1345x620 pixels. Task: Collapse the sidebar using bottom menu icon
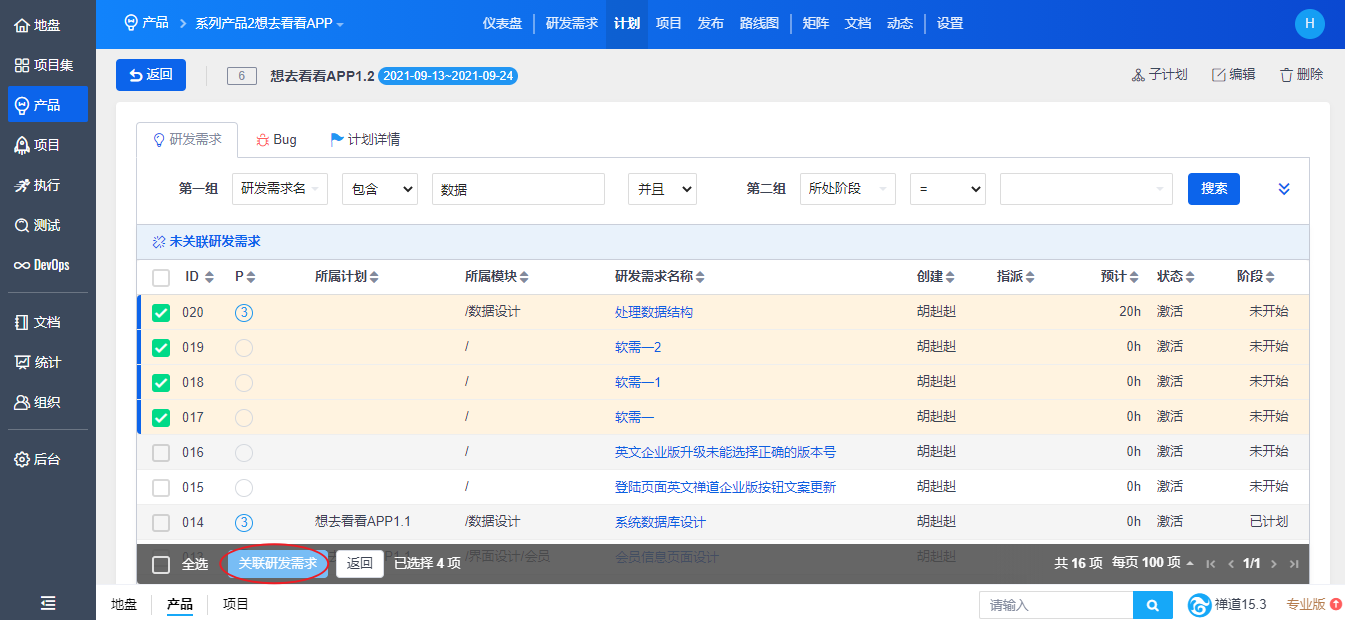tap(47, 603)
